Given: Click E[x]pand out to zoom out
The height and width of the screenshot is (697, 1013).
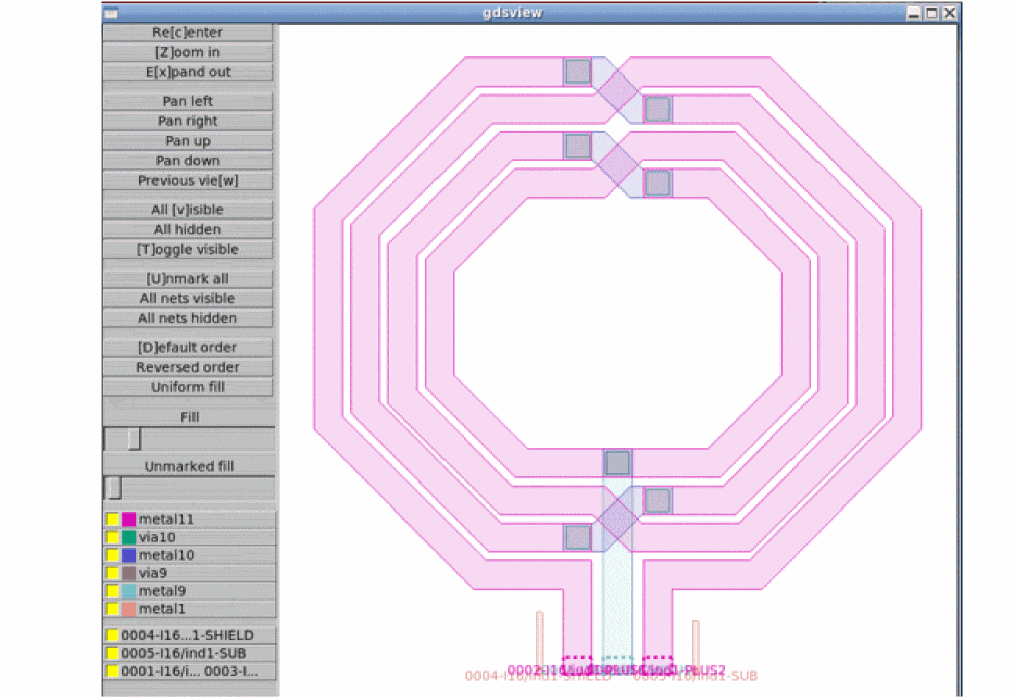Looking at the screenshot, I should pyautogui.click(x=188, y=72).
